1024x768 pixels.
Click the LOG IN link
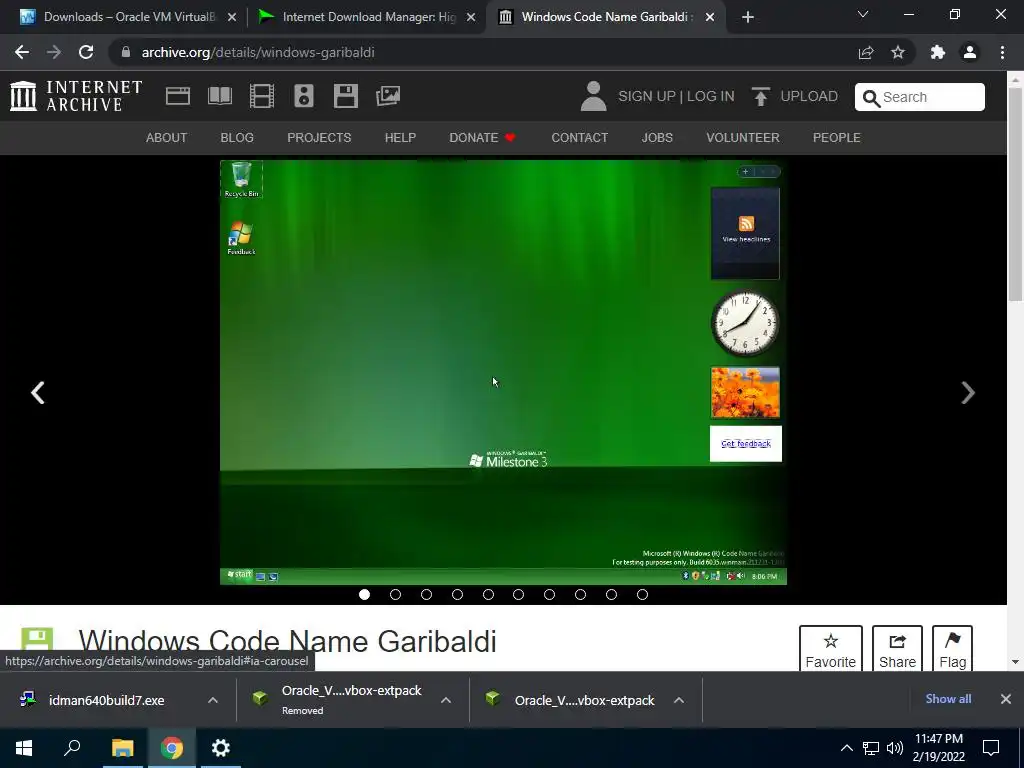711,96
